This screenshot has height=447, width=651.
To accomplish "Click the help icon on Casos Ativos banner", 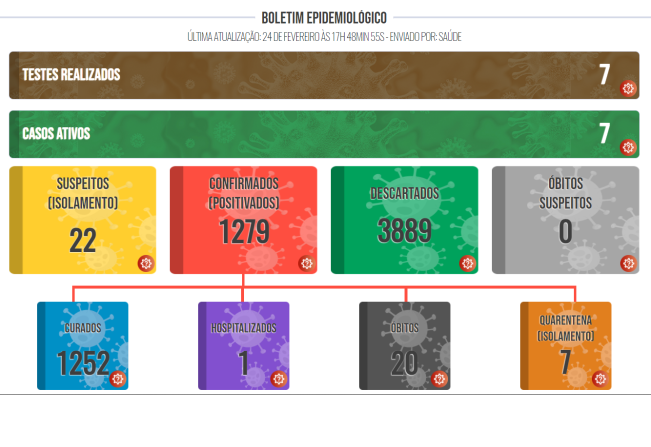I will tap(628, 147).
